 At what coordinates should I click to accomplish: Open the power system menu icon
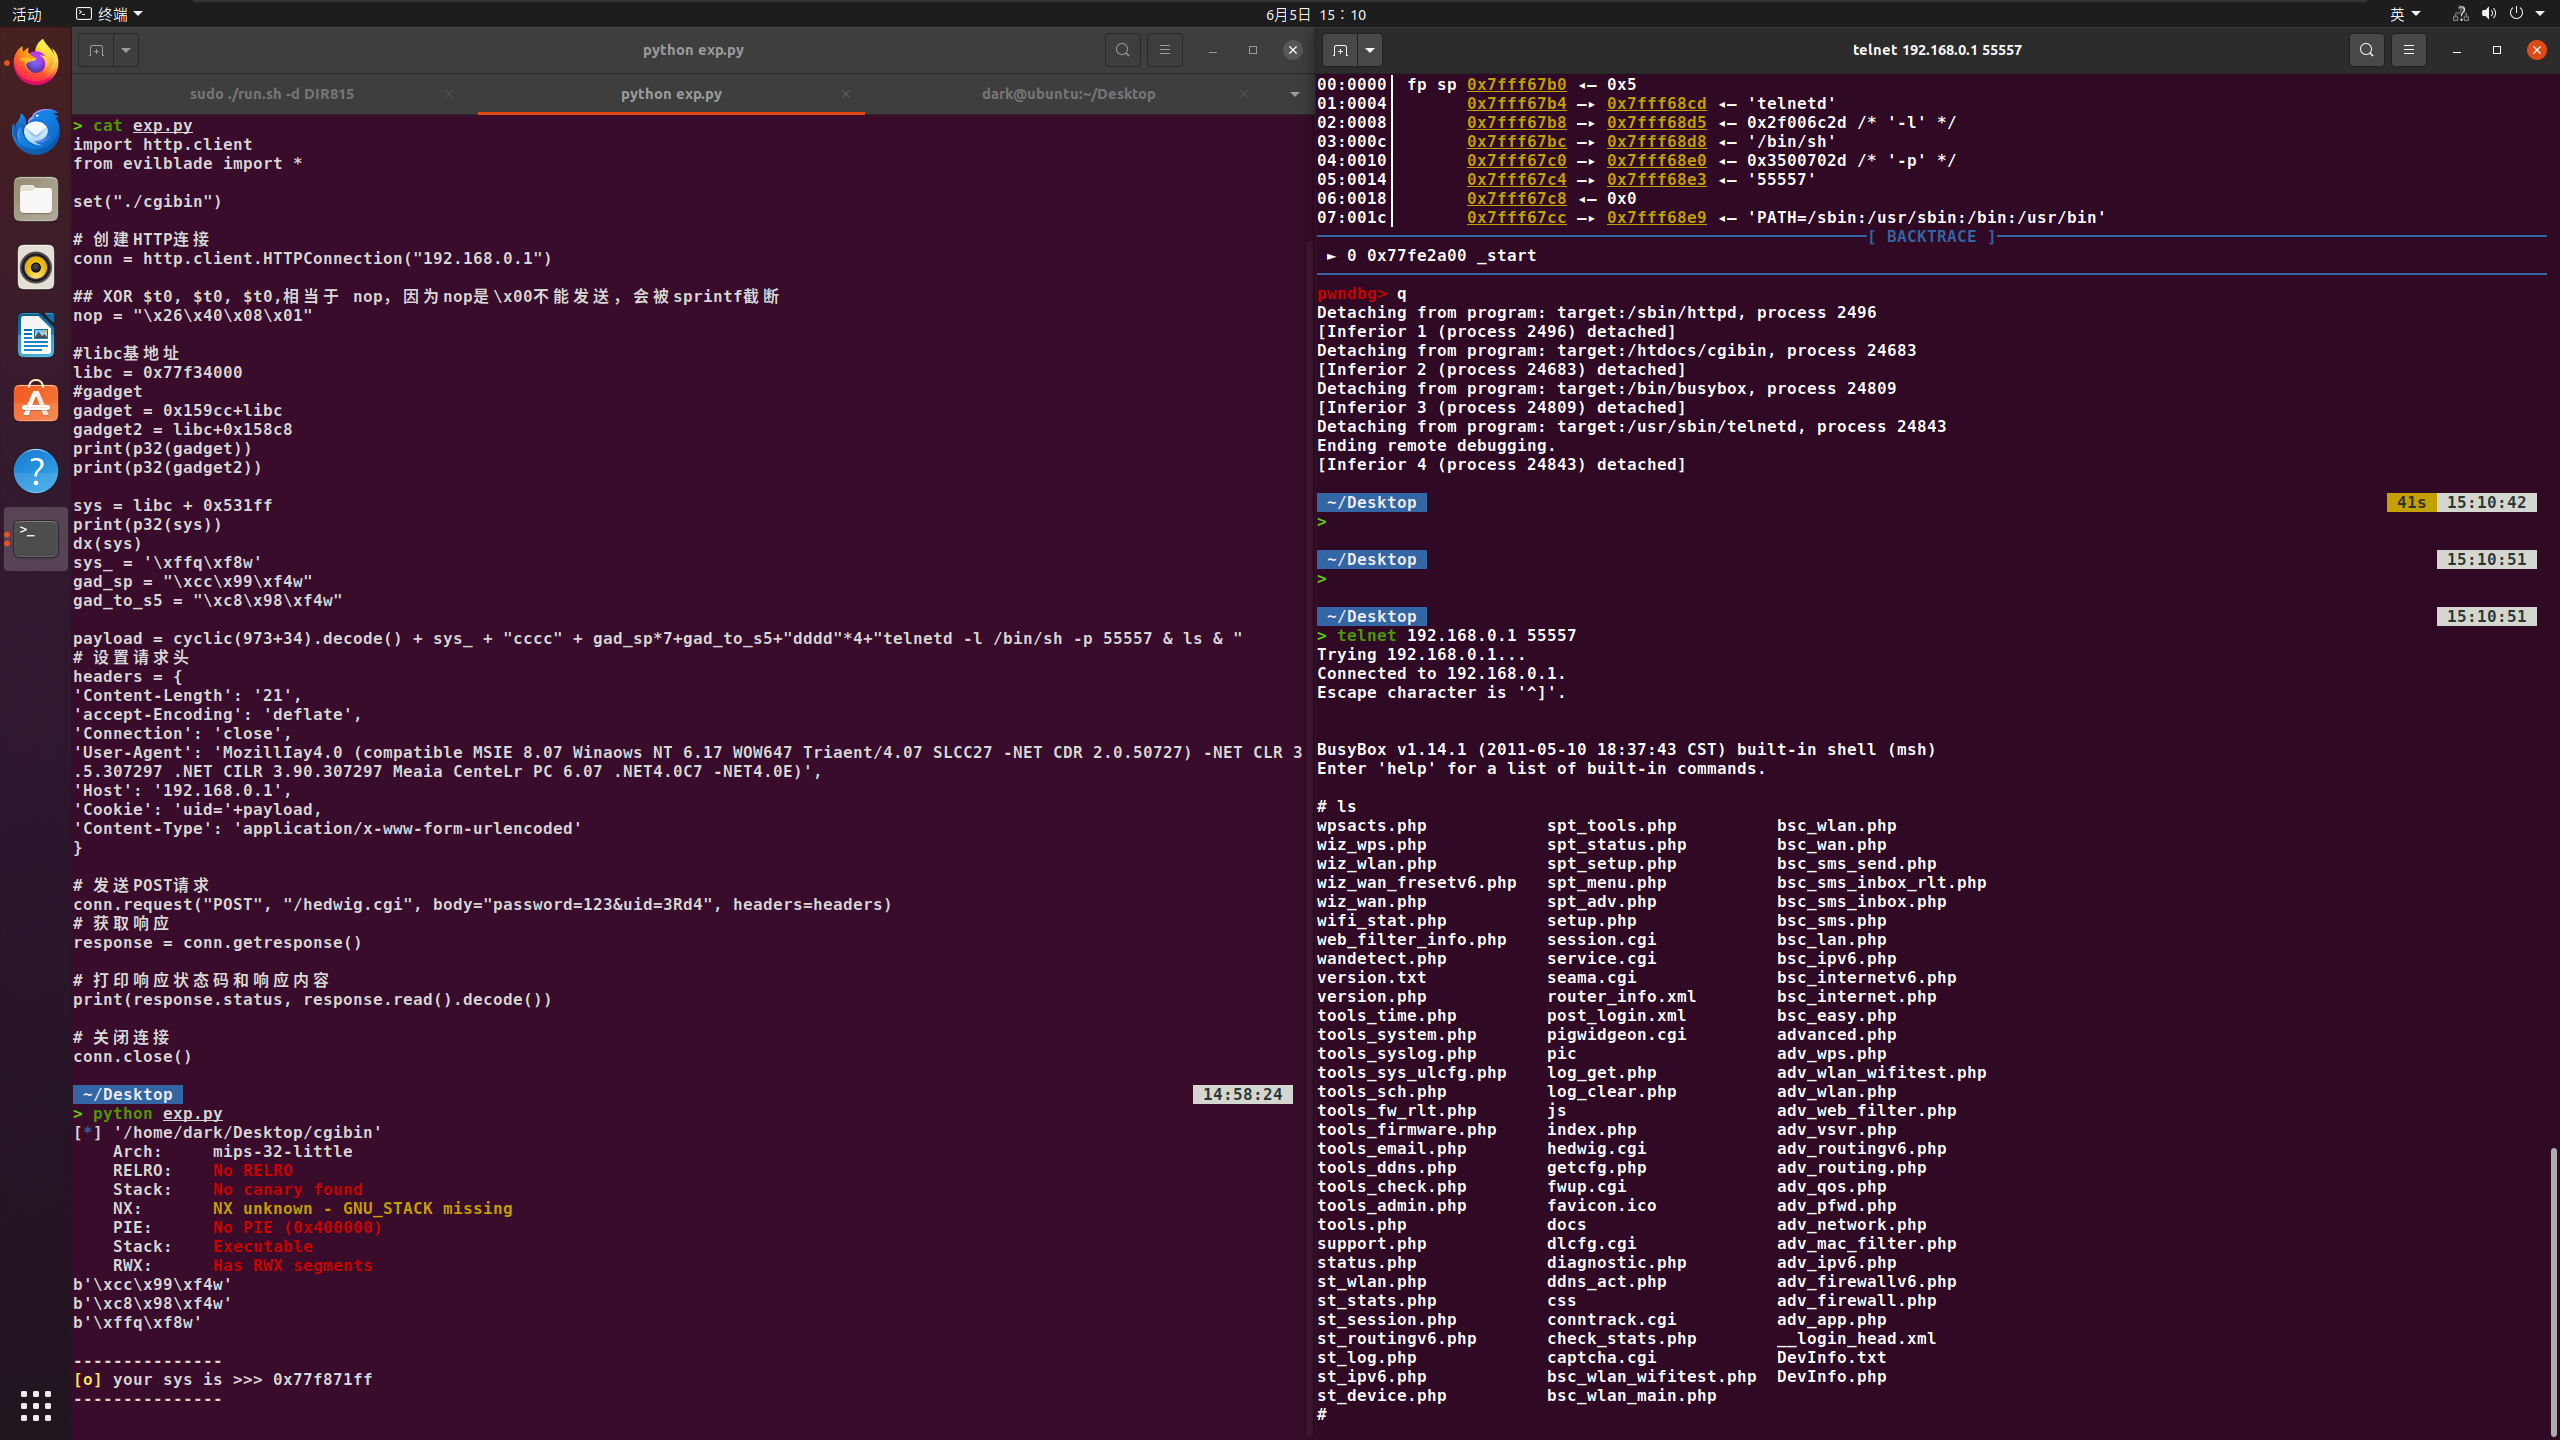click(2516, 14)
